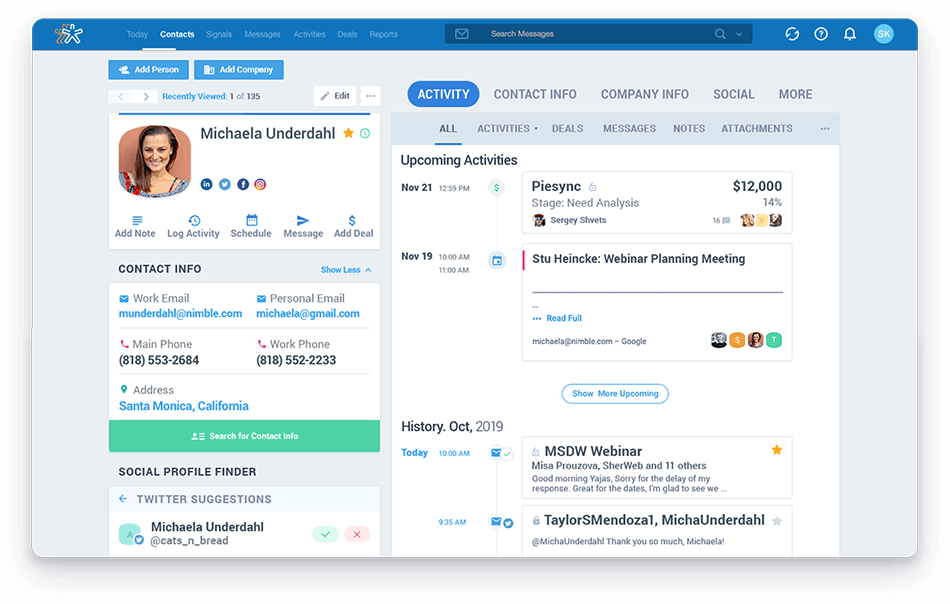Open Michaela's LinkedIn profile icon
950x604 pixels.
click(x=206, y=184)
